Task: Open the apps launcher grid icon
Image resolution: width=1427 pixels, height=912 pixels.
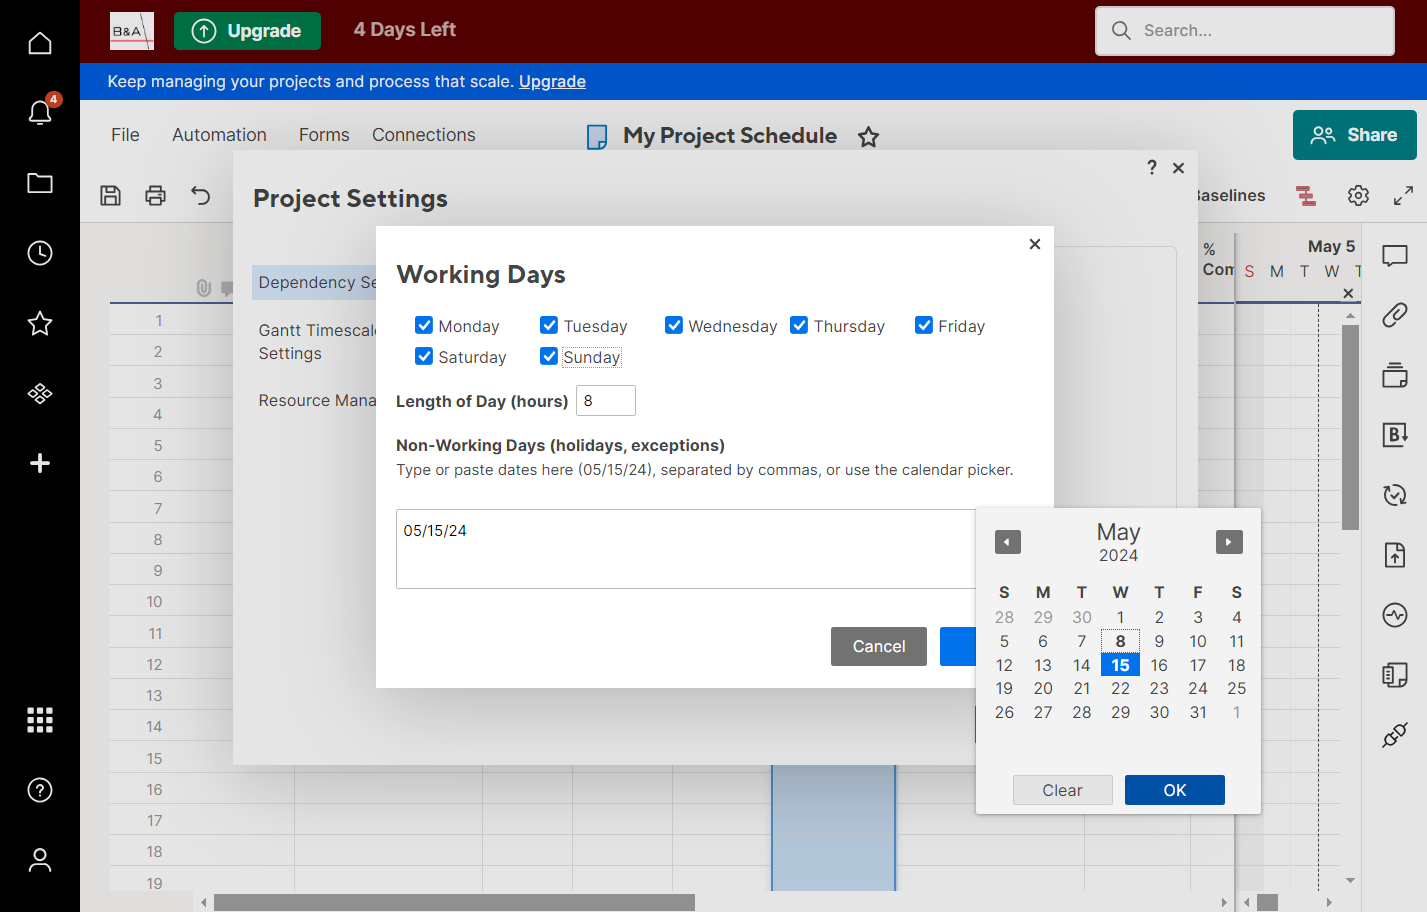Action: click(40, 720)
